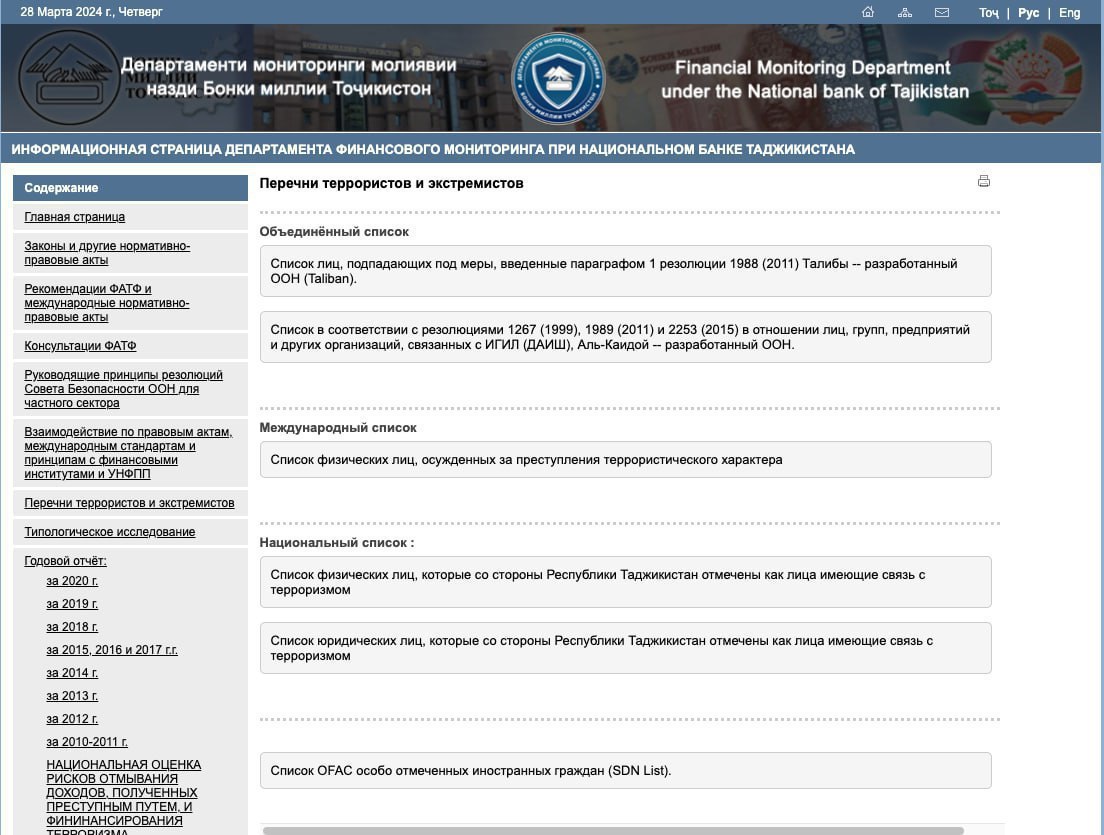Screen dimensions: 1104x835
Task: Click the round blue department emblem
Action: click(x=558, y=78)
